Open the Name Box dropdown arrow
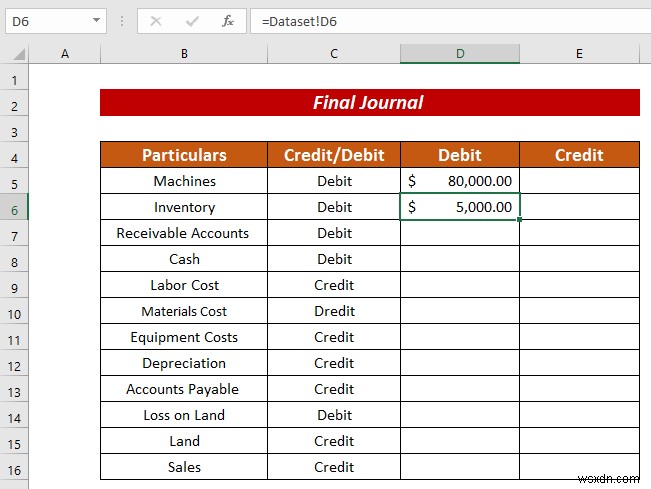The height and width of the screenshot is (489, 651). pos(96,20)
